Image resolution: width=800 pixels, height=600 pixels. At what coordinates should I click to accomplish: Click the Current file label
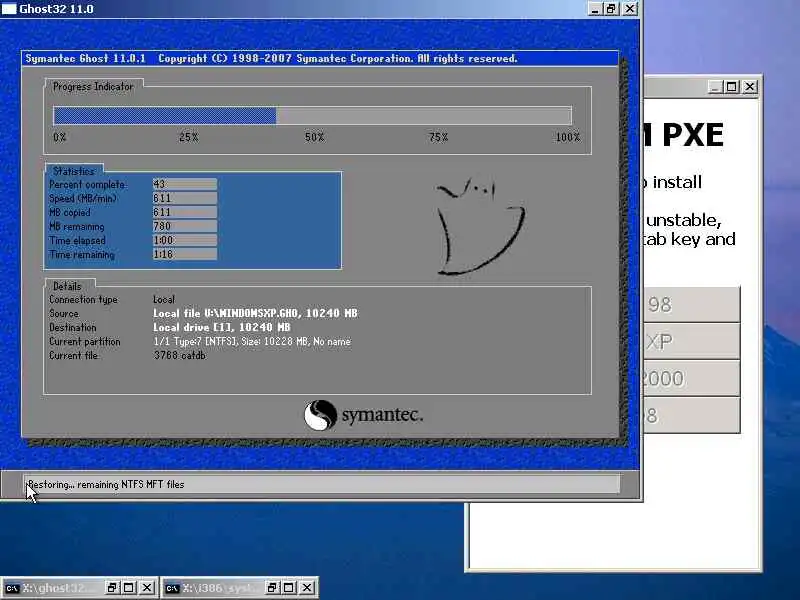(x=73, y=355)
